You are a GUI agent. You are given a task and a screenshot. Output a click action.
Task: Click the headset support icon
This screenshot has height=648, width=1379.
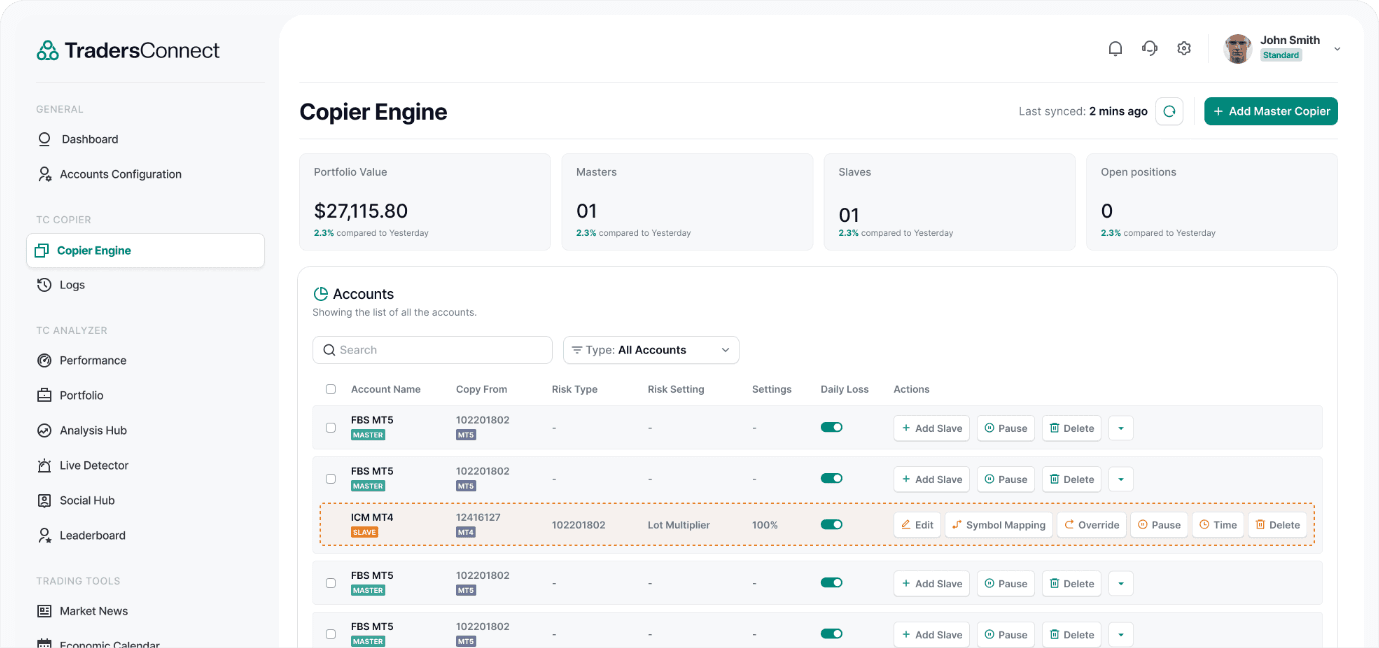pyautogui.click(x=1150, y=48)
